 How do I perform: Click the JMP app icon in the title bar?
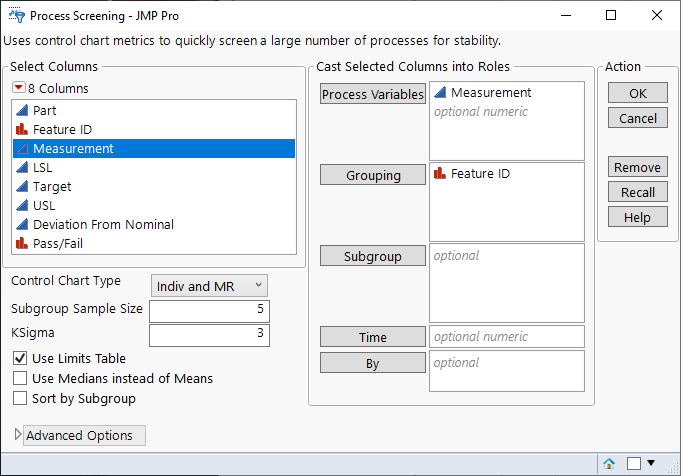click(x=14, y=16)
